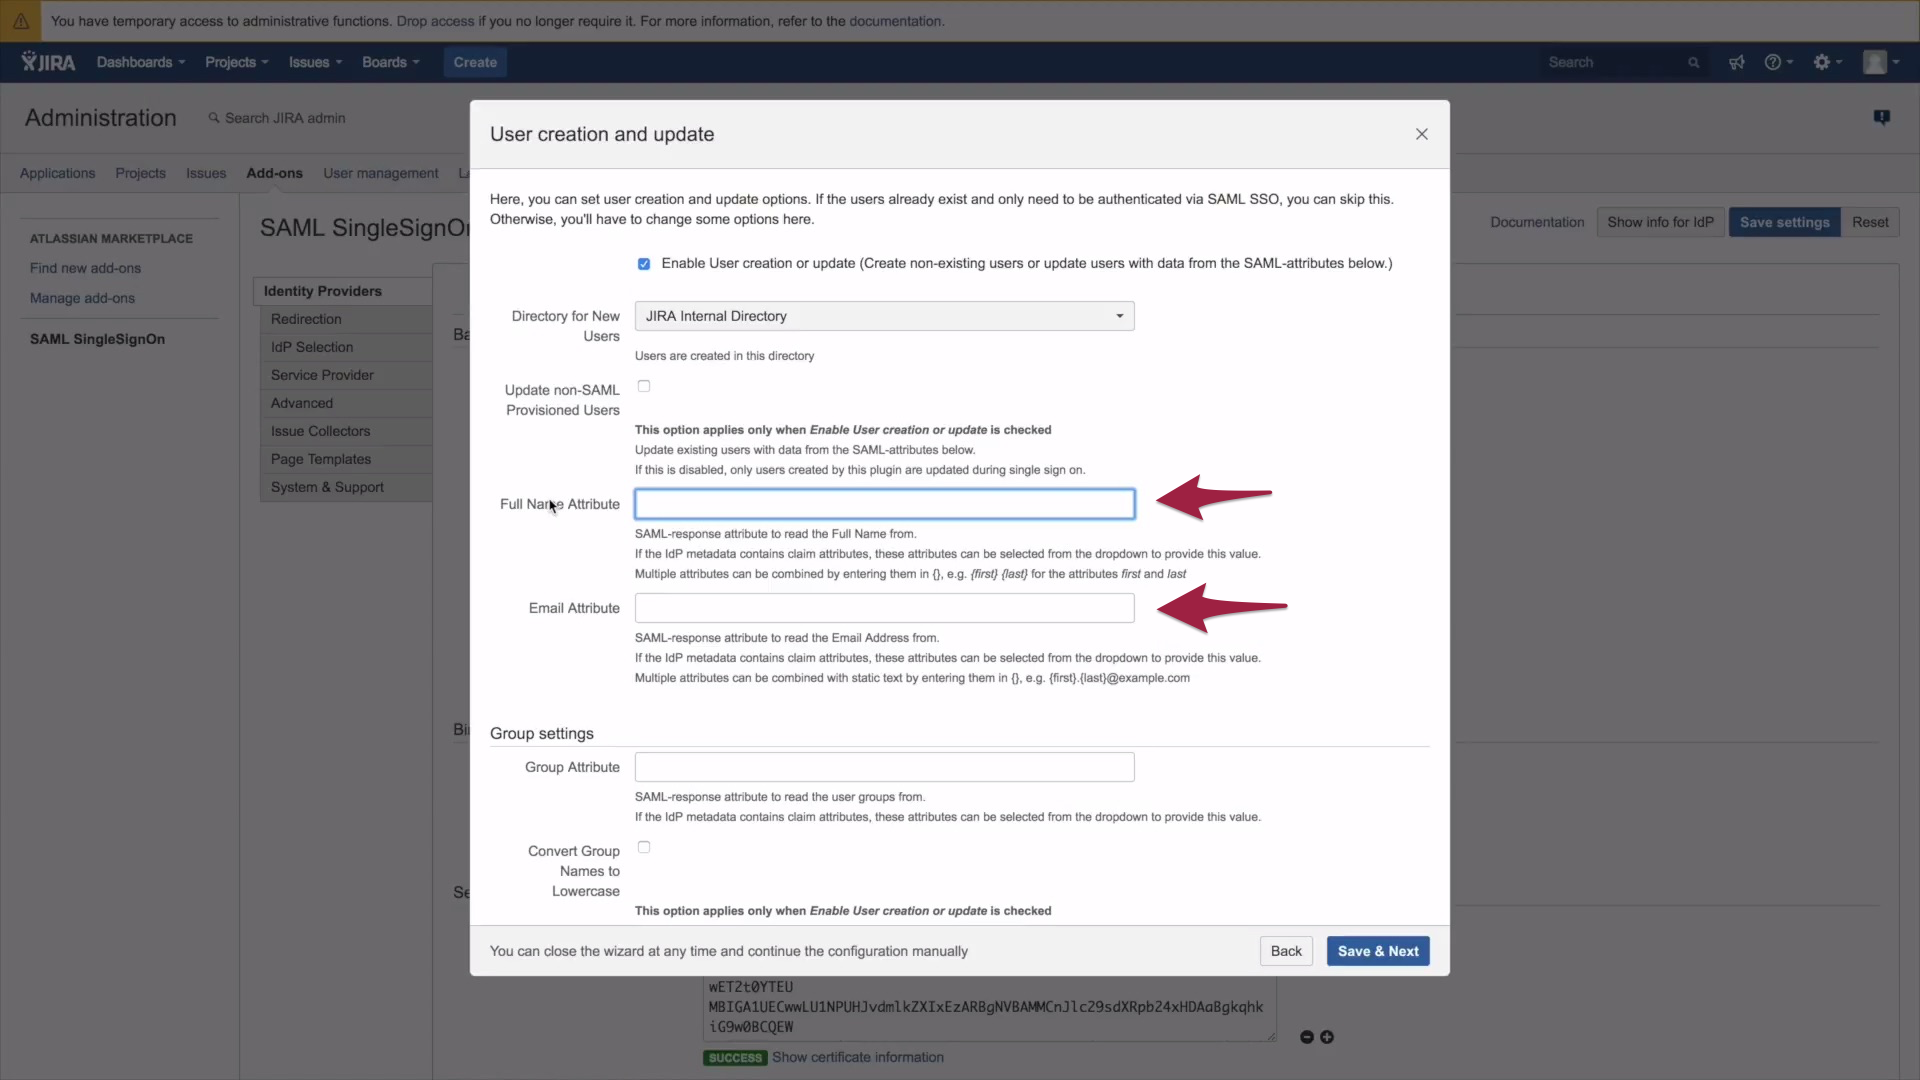This screenshot has height=1080, width=1920.
Task: Click the plus icon below certificate box
Action: pyautogui.click(x=1326, y=1037)
